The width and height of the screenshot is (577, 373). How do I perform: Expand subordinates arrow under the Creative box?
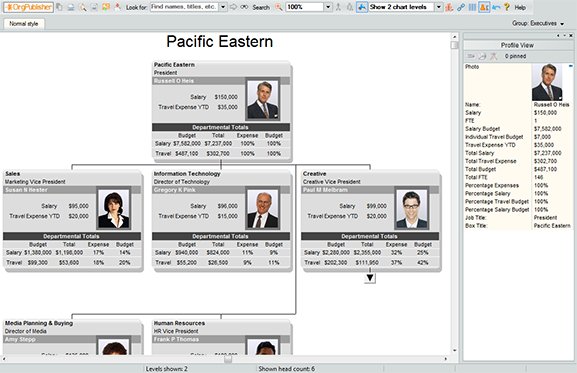tap(370, 278)
